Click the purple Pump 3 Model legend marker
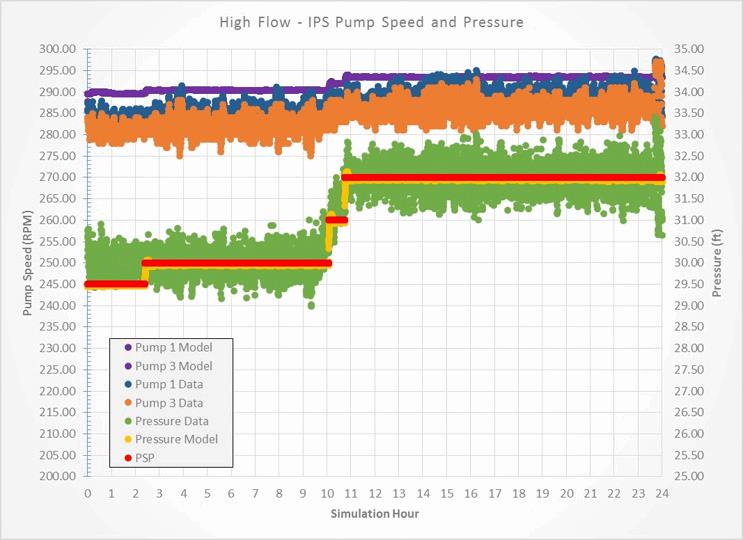The width and height of the screenshot is (743, 540). point(127,366)
